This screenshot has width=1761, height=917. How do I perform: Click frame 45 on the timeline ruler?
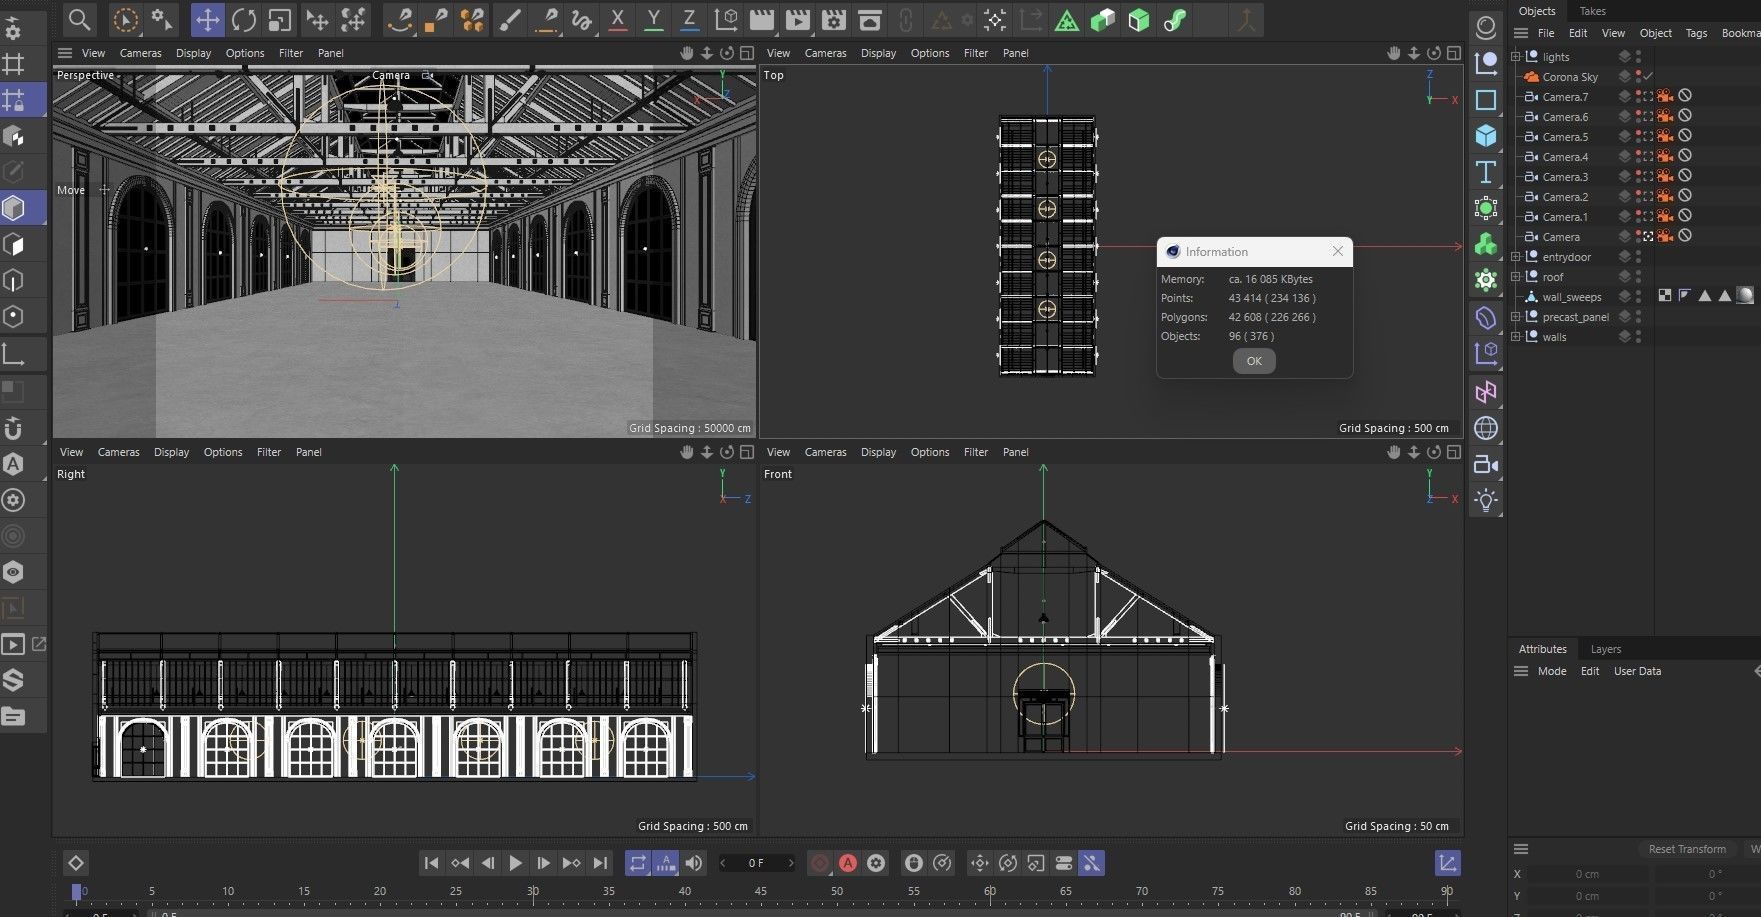click(x=760, y=891)
